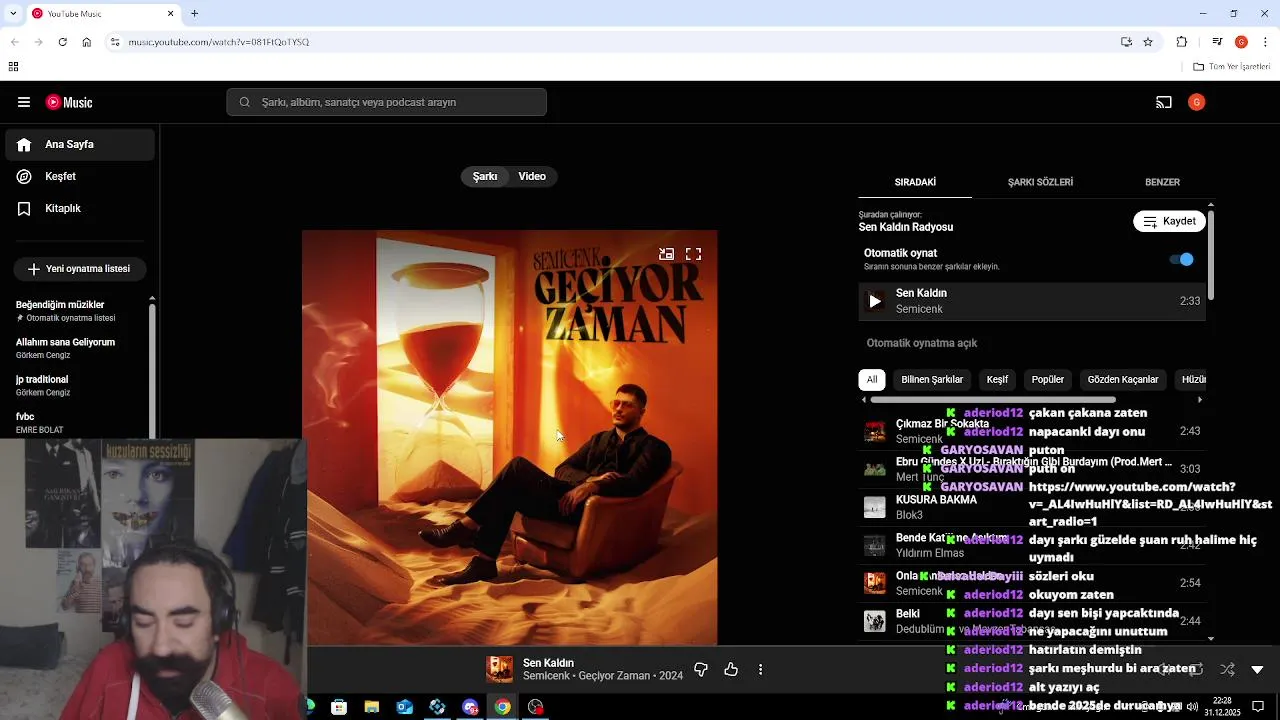1280x720 pixels.
Task: Open the Chrome profile avatar
Action: click(x=1241, y=42)
